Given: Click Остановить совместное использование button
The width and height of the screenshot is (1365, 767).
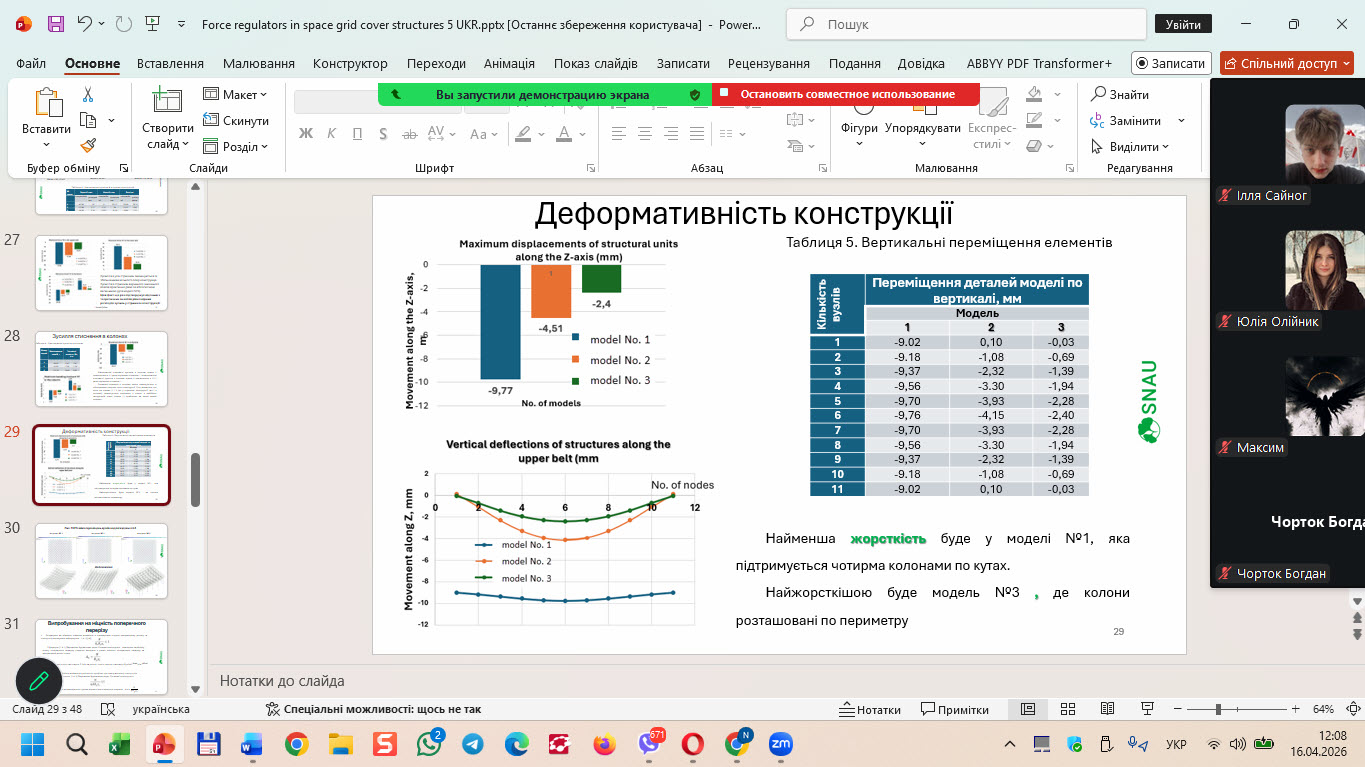Looking at the screenshot, I should pyautogui.click(x=846, y=94).
